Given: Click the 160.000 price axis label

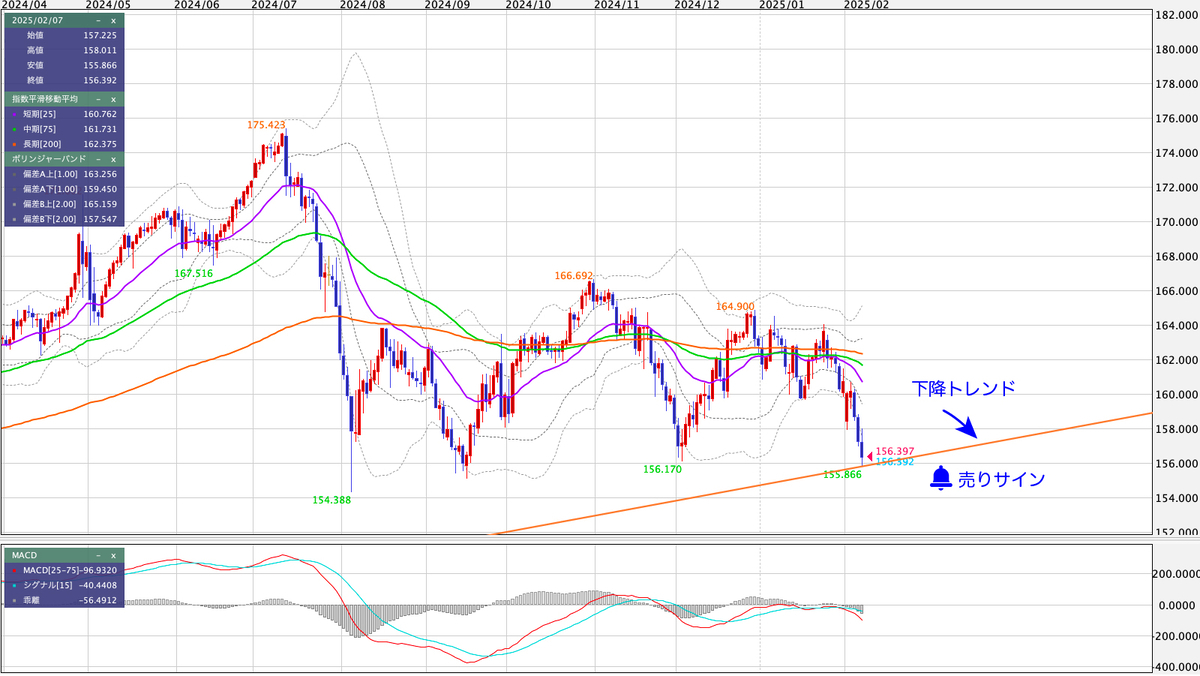Looking at the screenshot, I should [x=1176, y=394].
